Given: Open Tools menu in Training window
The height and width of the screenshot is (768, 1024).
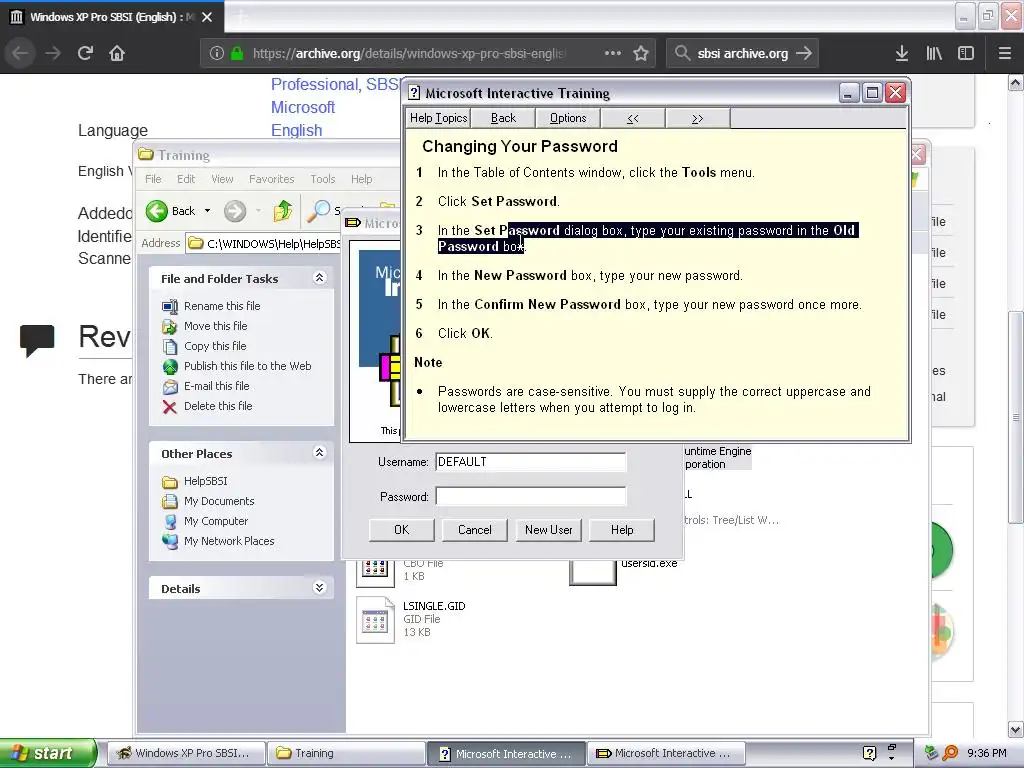Looking at the screenshot, I should 323,179.
